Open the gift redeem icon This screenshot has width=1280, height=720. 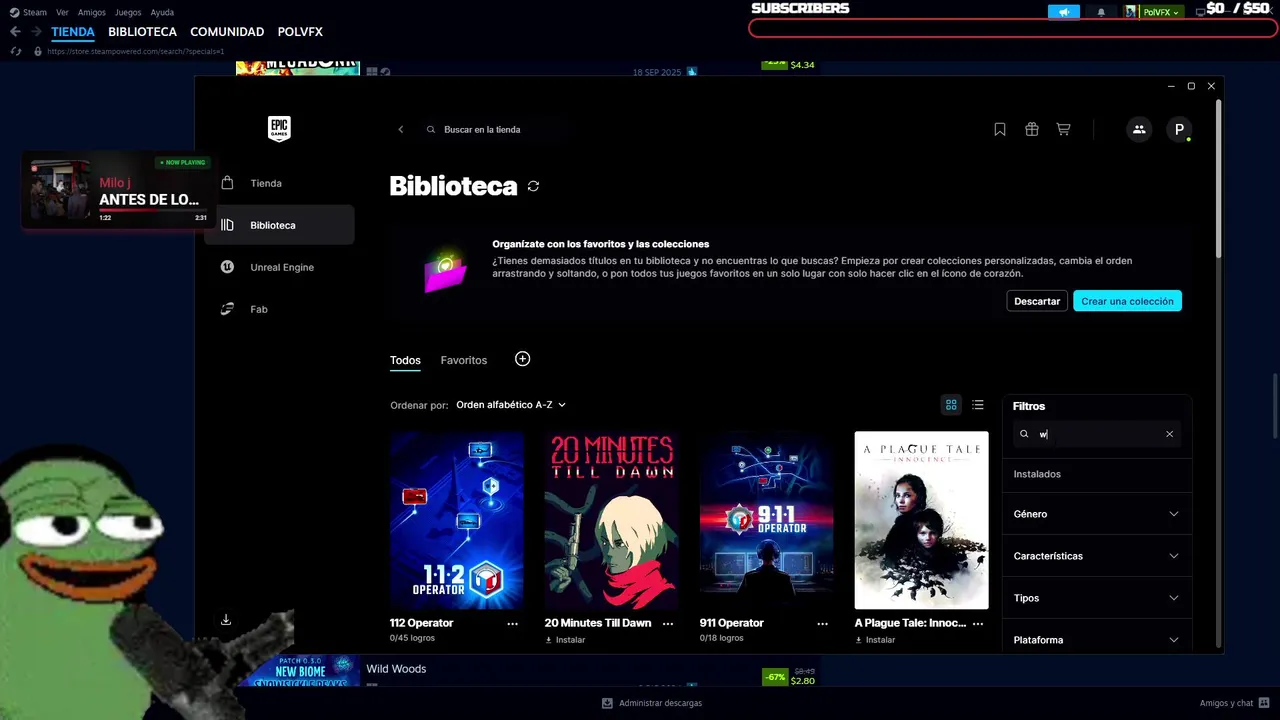pos(1032,129)
